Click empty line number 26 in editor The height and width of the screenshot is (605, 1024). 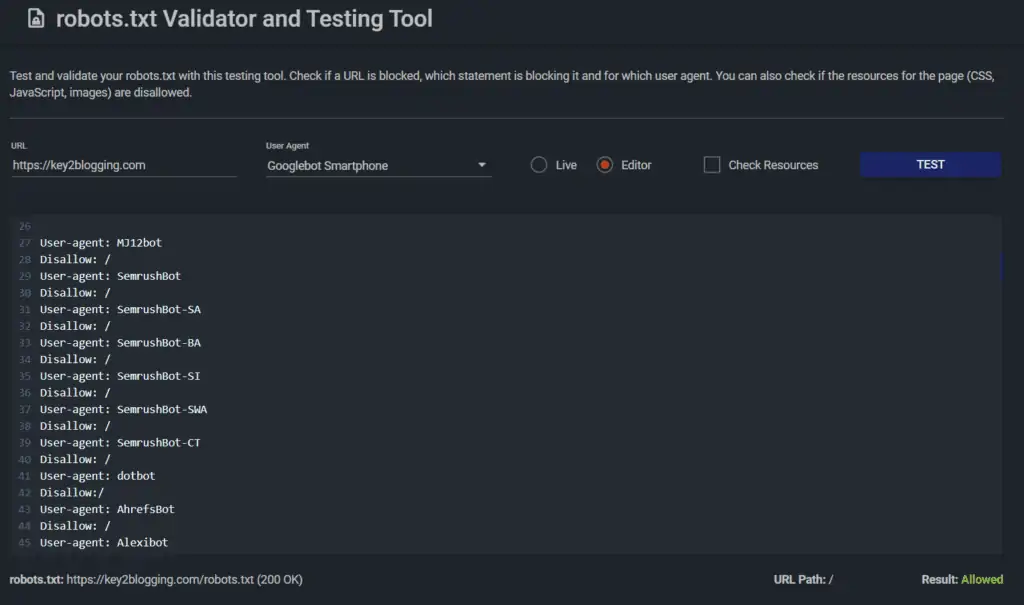[x=25, y=226]
